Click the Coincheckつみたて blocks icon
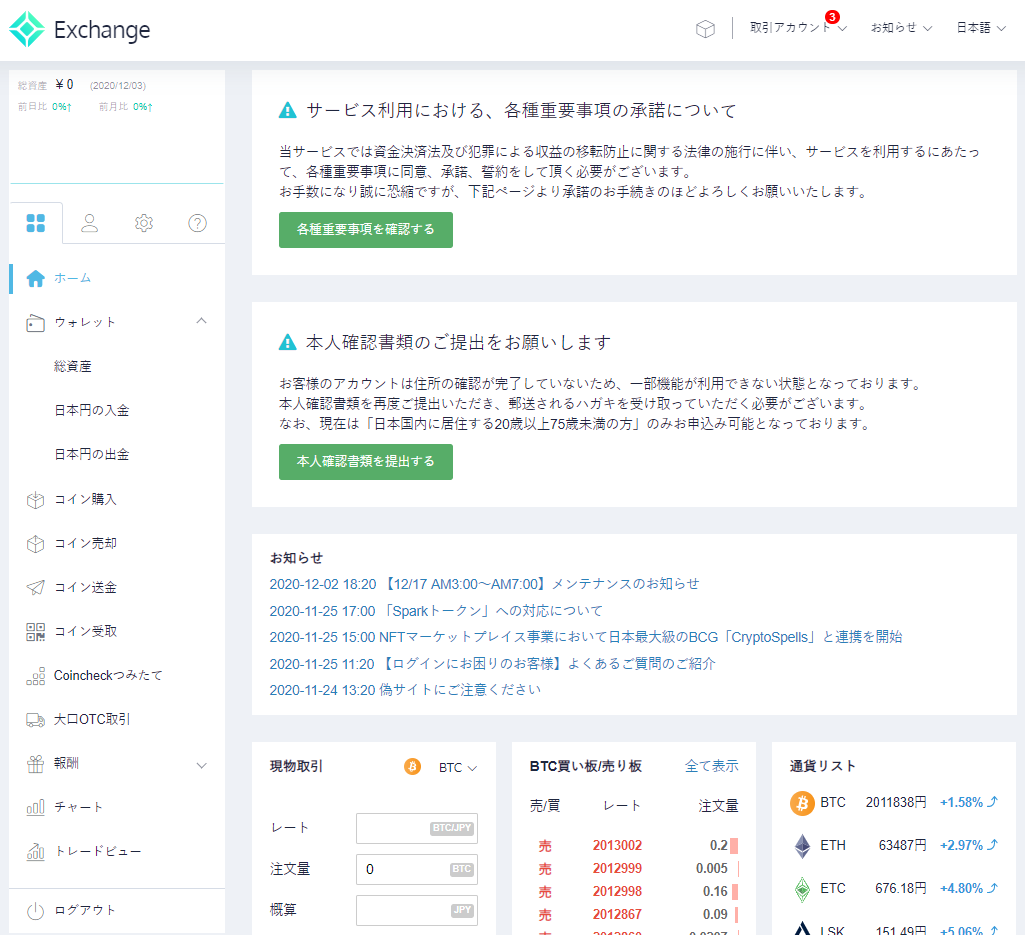The image size is (1025, 935). (35, 676)
